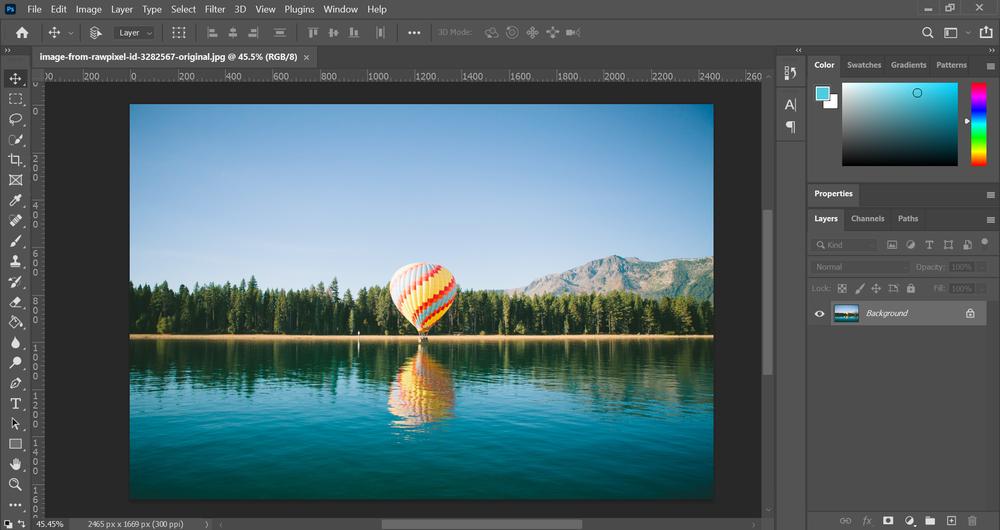Open the Share icon at top right
The image size is (1000, 530).
click(x=986, y=32)
